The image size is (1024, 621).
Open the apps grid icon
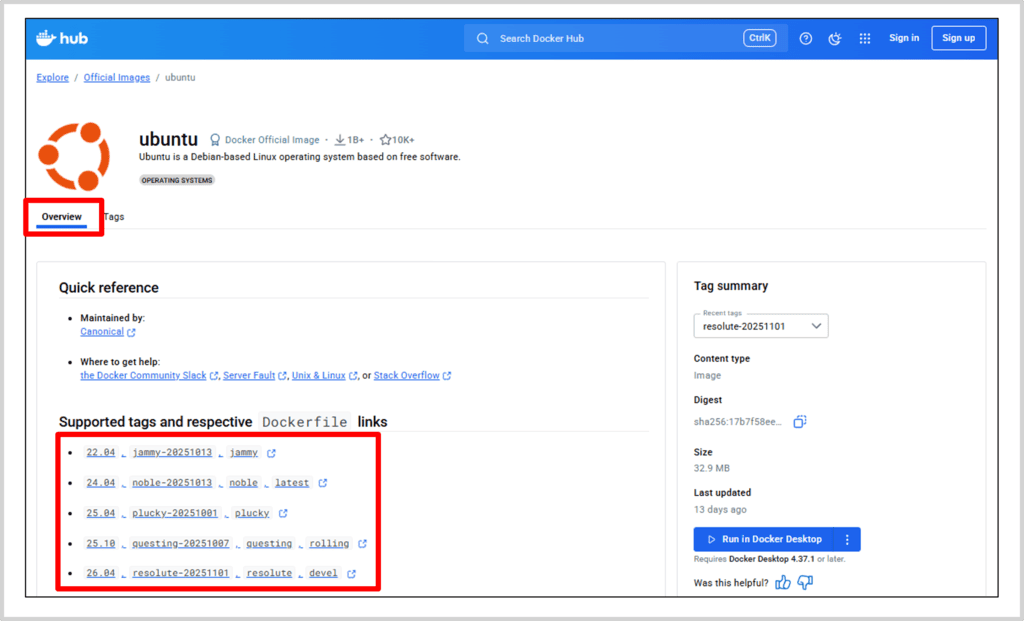click(x=864, y=37)
